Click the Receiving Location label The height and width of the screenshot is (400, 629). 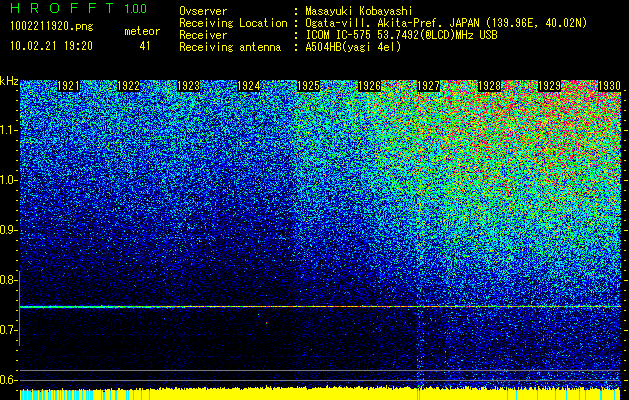233,23
